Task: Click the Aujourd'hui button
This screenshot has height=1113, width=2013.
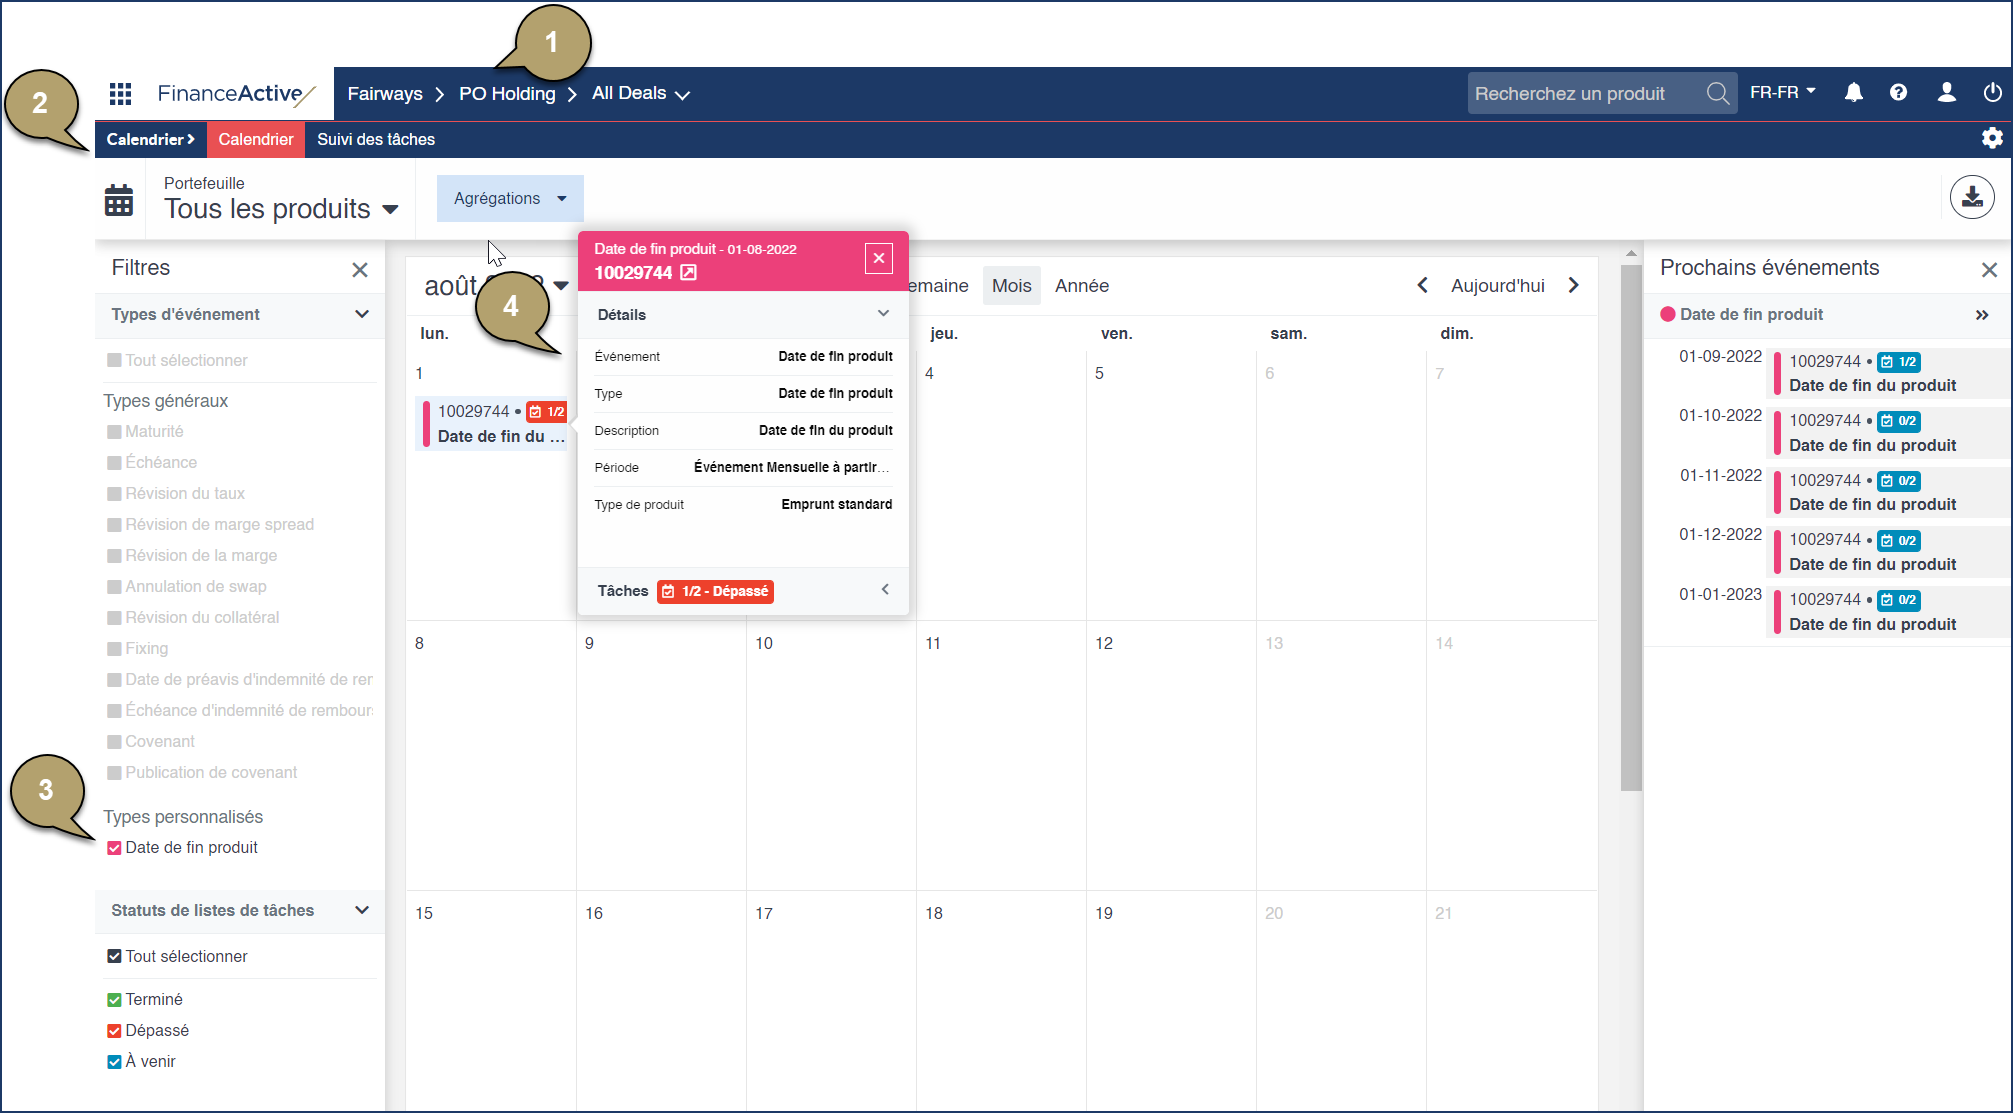Action: point(1497,285)
